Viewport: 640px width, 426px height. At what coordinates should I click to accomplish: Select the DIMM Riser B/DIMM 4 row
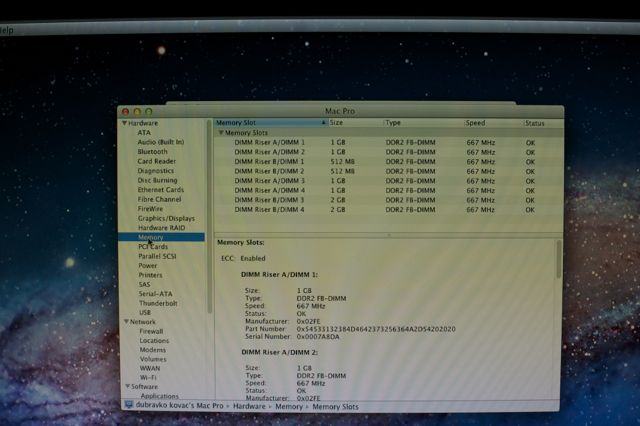(389, 210)
